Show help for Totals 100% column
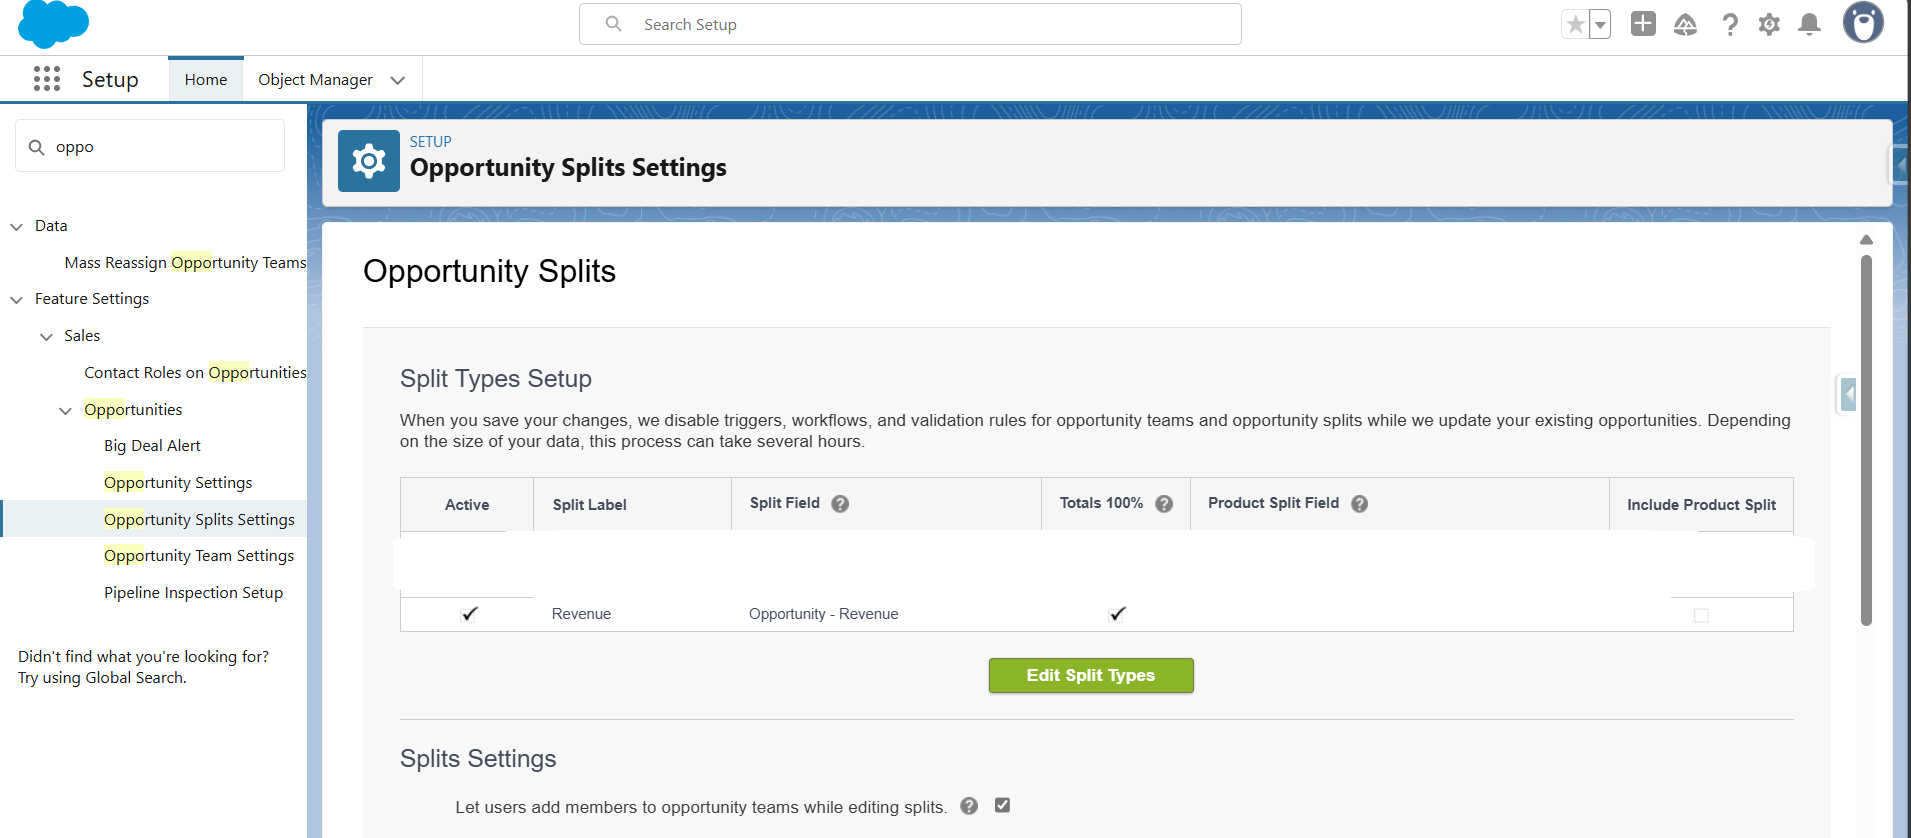This screenshot has height=838, width=1911. [1164, 504]
